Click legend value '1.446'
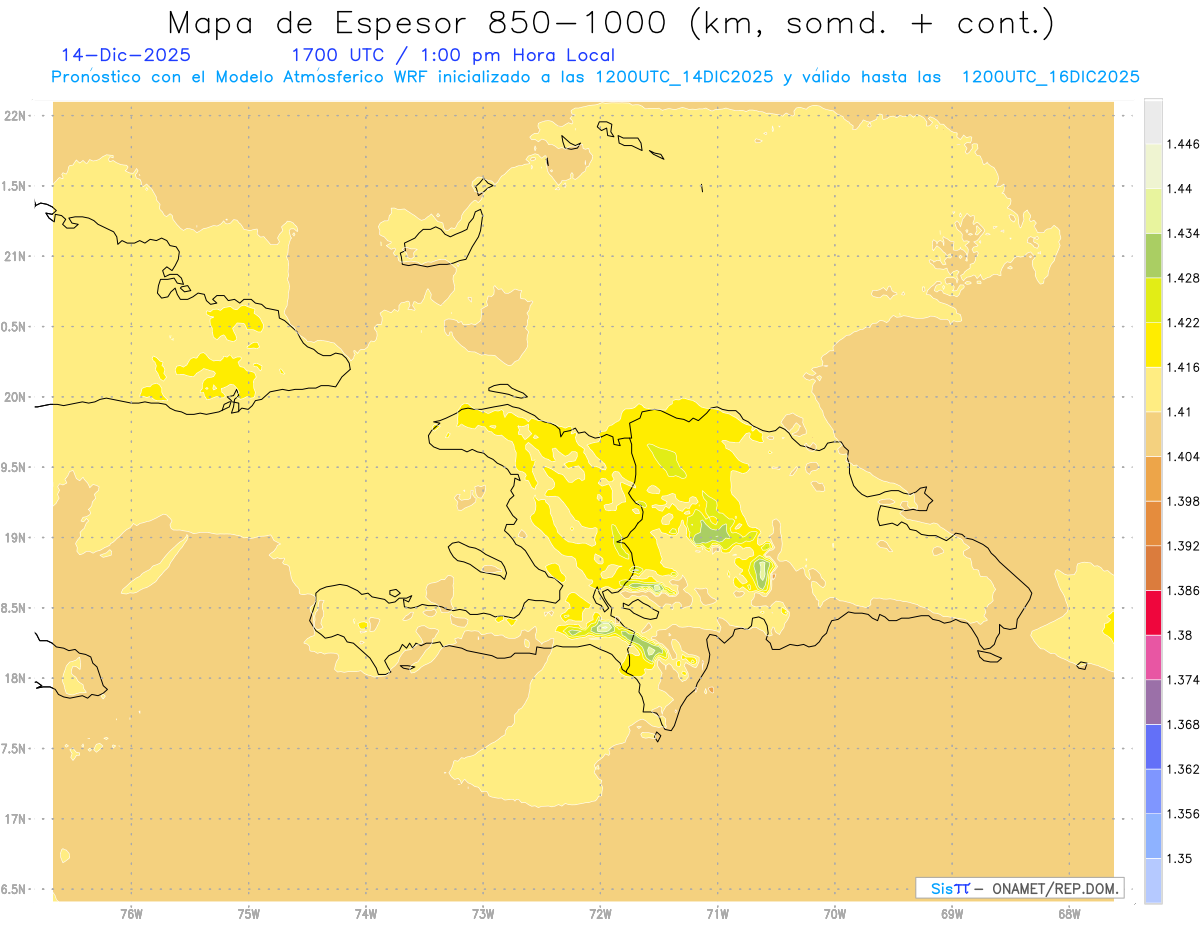1200x927 pixels. [1183, 144]
